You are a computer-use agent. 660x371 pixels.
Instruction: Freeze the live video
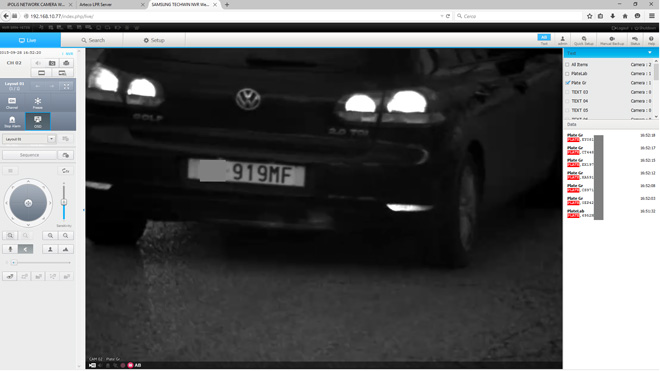[38, 103]
